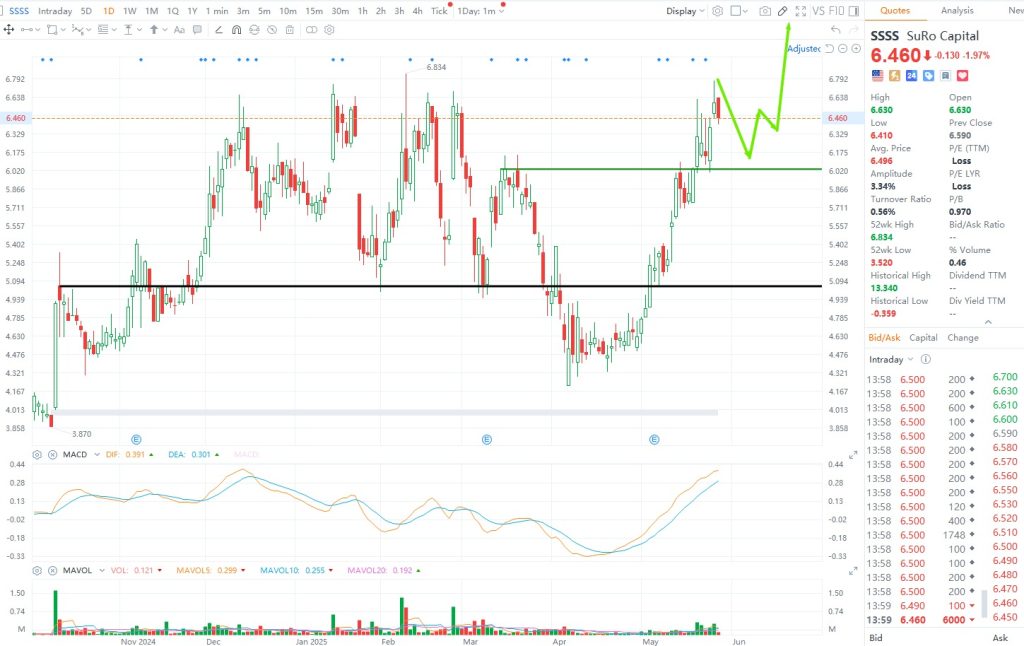The width and height of the screenshot is (1024, 646).
Task: Click the VS compare button
Action: coord(818,11)
